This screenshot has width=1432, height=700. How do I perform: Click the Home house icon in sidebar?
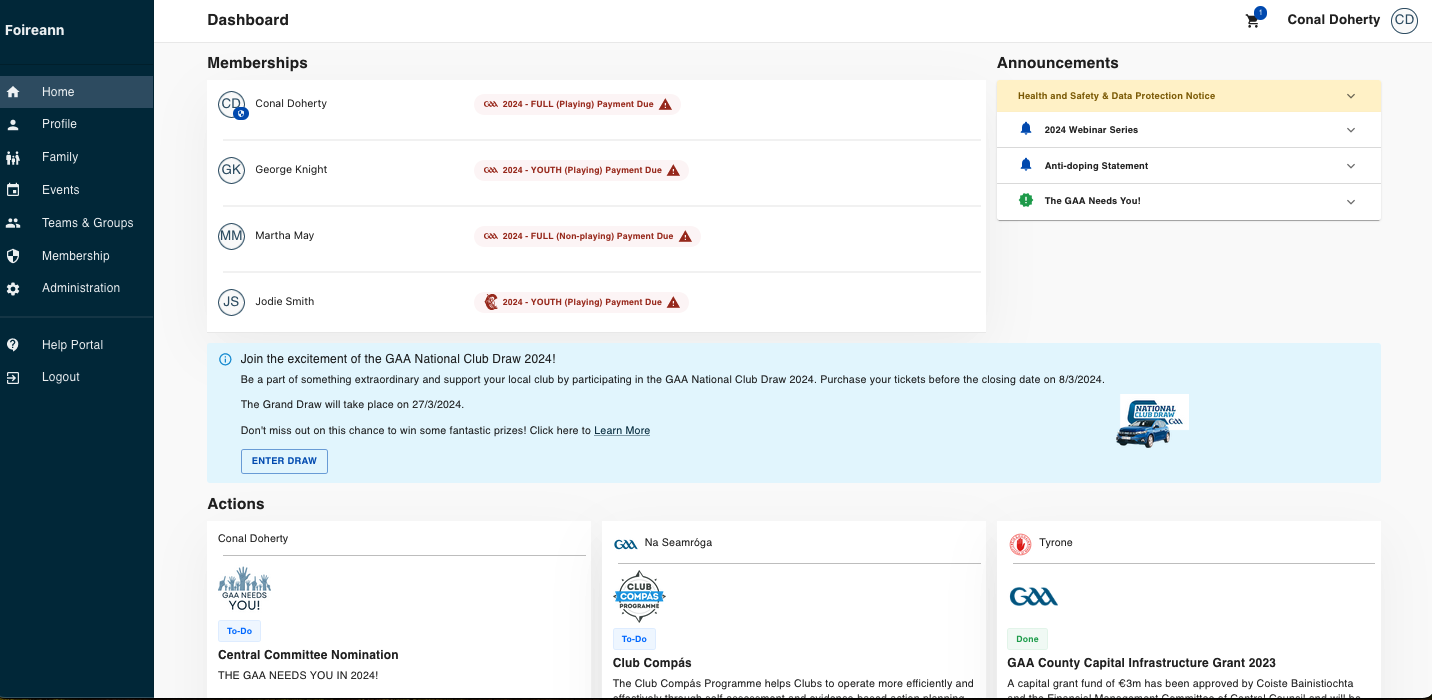pyautogui.click(x=13, y=92)
